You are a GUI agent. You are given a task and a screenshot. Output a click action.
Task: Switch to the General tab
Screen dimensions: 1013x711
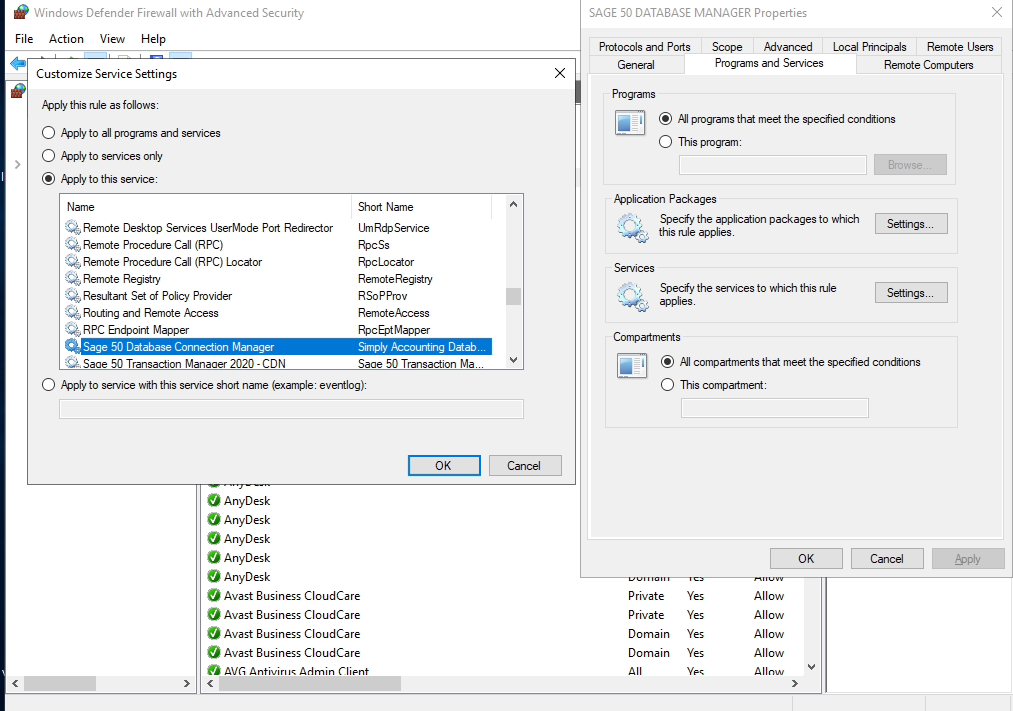tap(636, 65)
